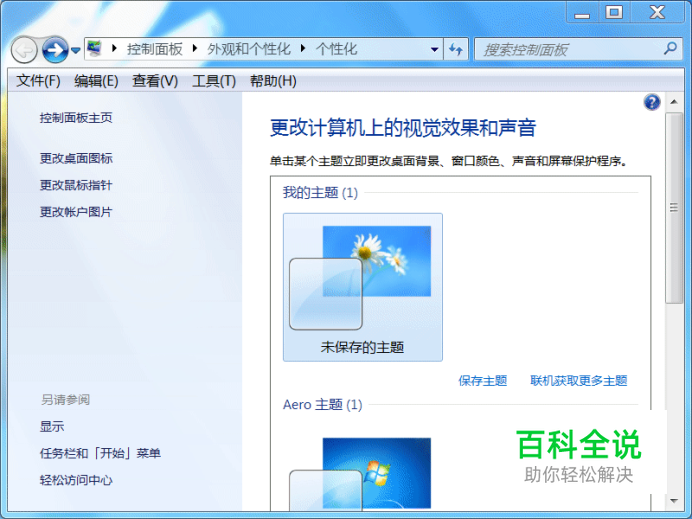
Task: Open the address bar history dropdown
Action: click(434, 49)
